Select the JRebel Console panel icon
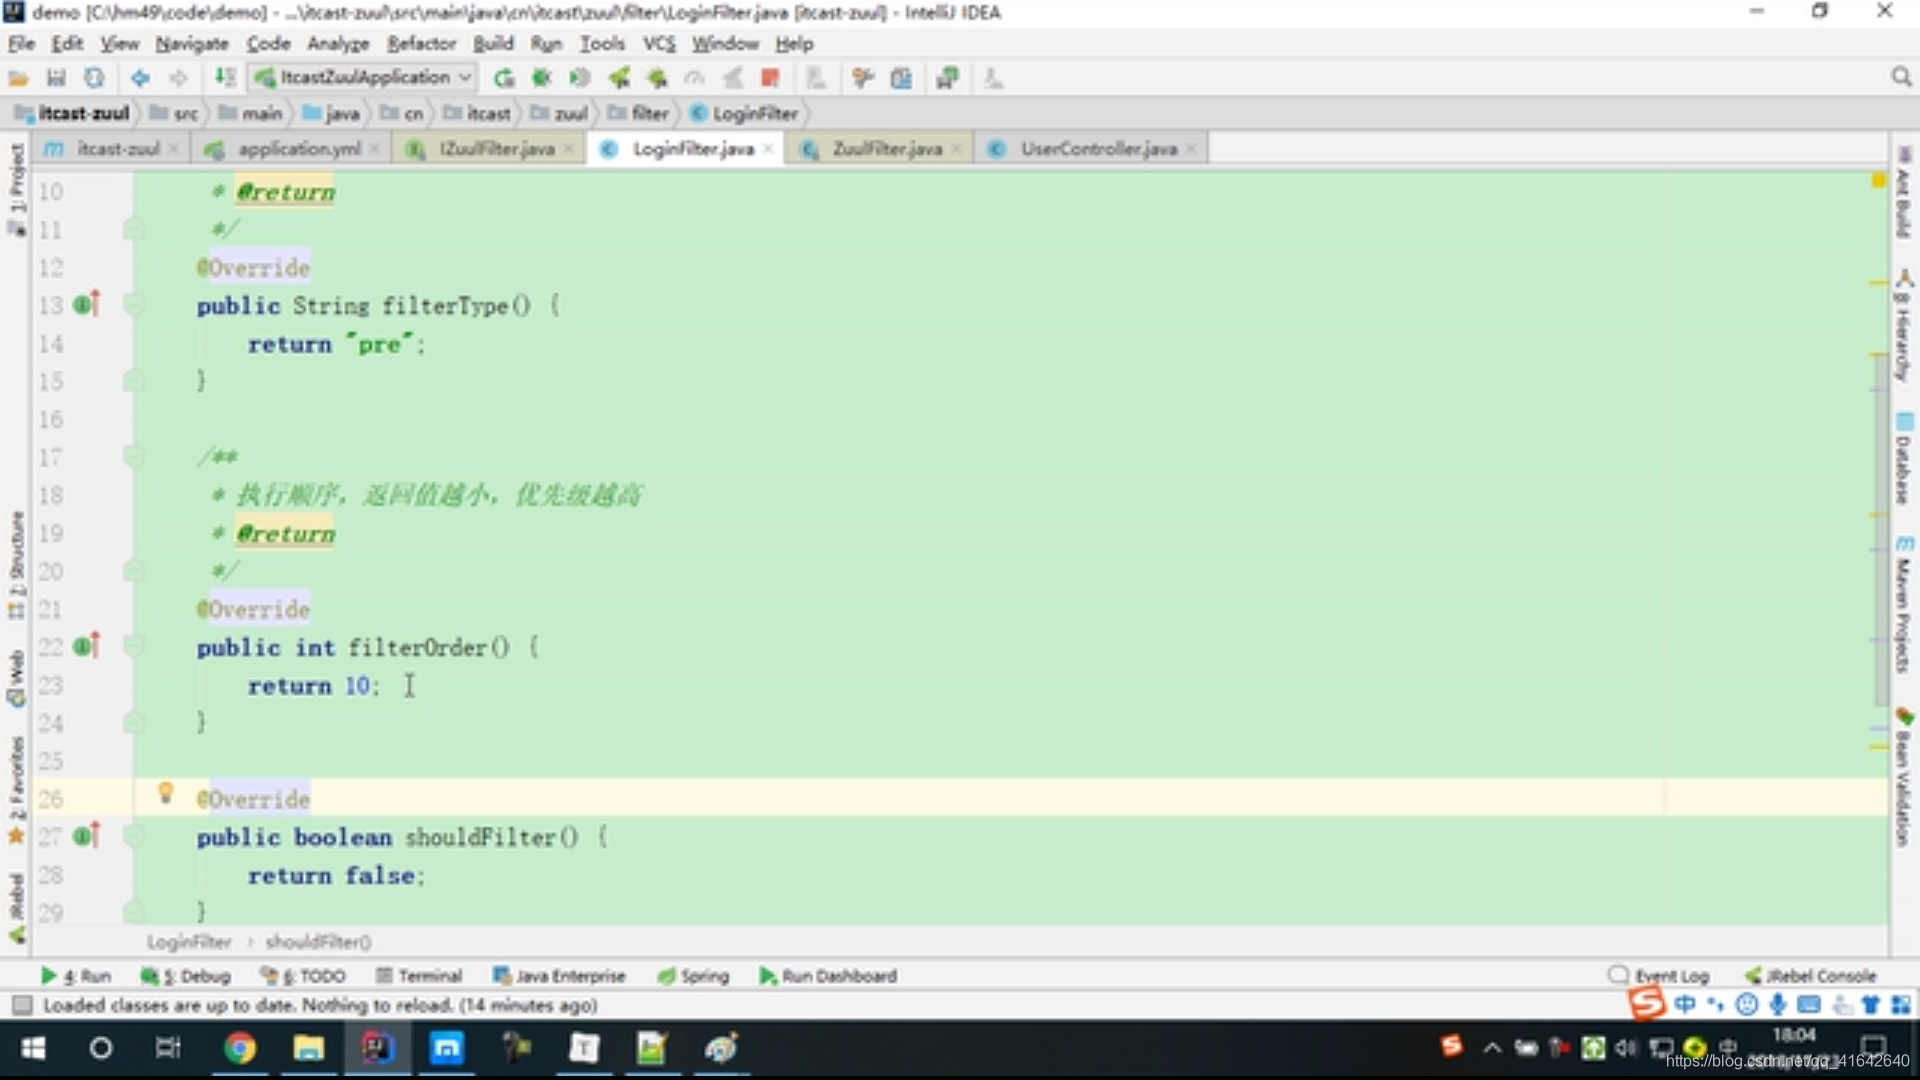Screen dimensions: 1920x1080 pos(1751,975)
